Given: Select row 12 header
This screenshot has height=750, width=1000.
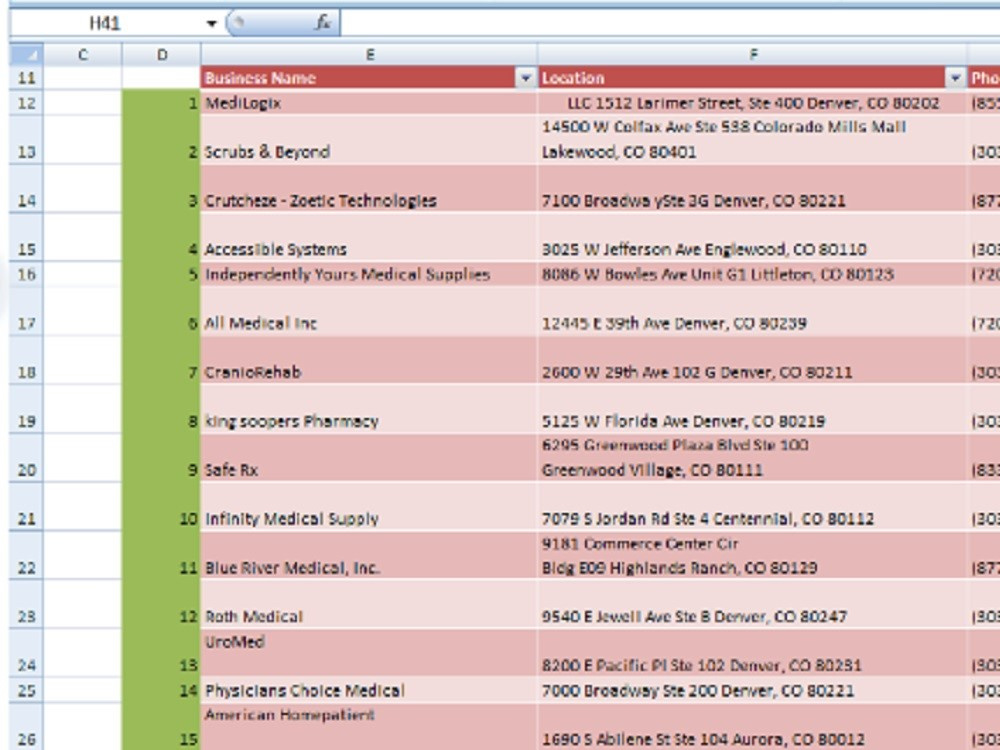Looking at the screenshot, I should 26,103.
